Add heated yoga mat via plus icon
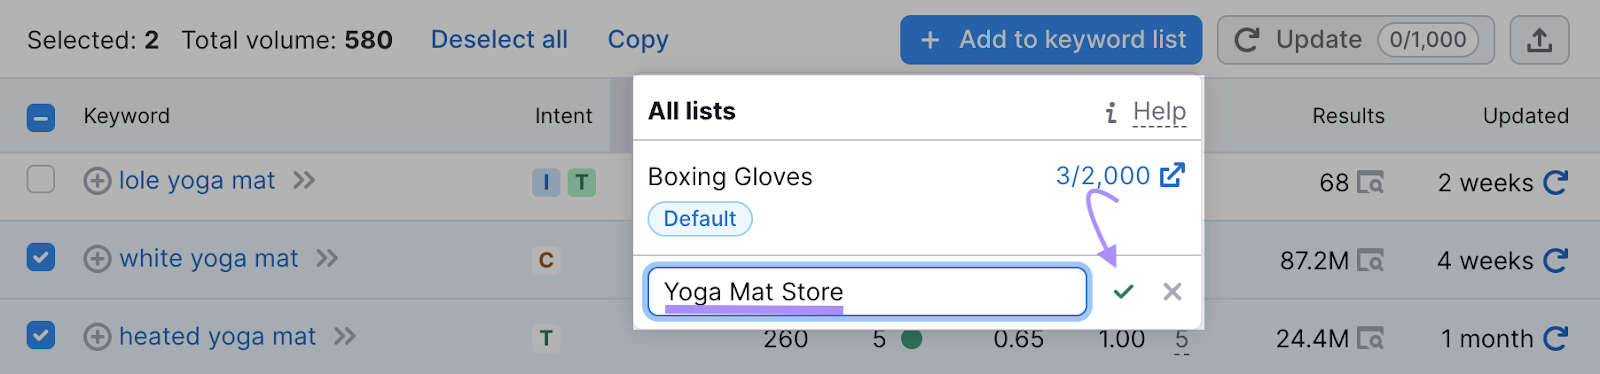The width and height of the screenshot is (1600, 374). pos(97,337)
